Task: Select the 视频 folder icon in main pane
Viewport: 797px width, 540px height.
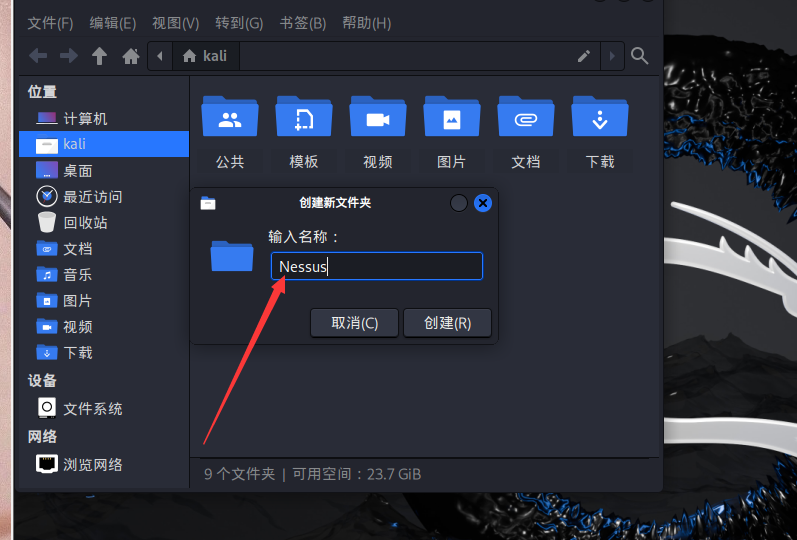Action: [378, 117]
